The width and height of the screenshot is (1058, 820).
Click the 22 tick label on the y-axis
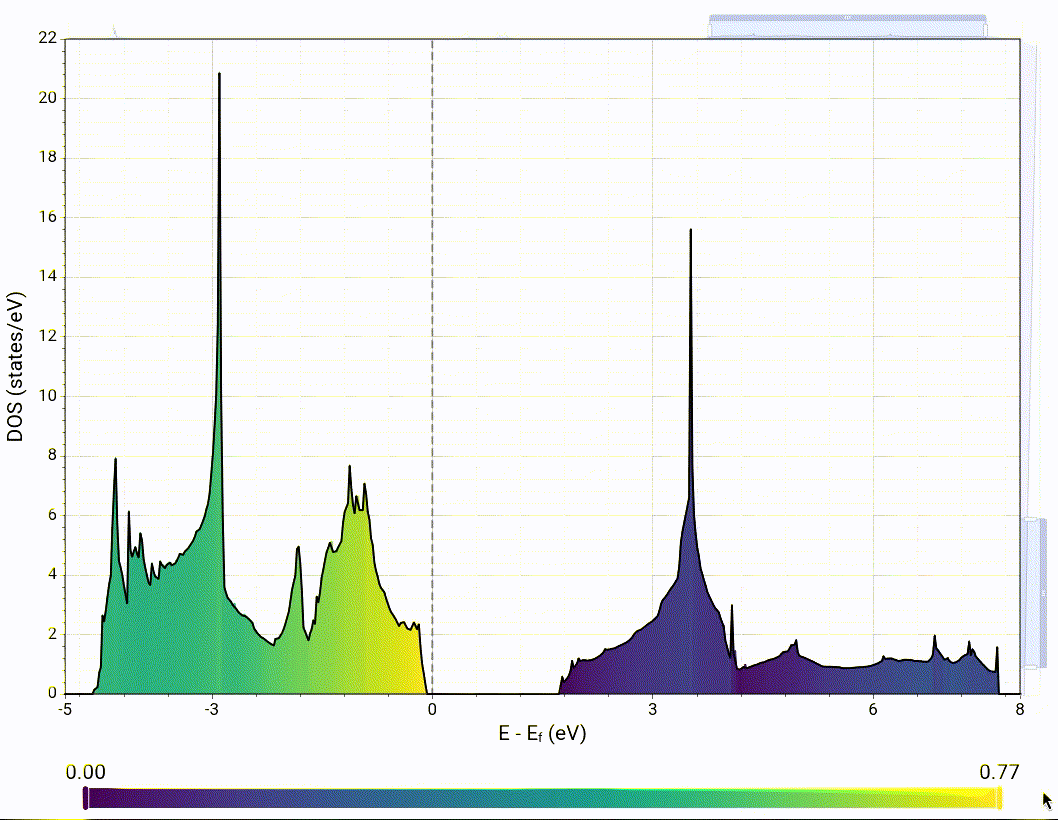[48, 39]
